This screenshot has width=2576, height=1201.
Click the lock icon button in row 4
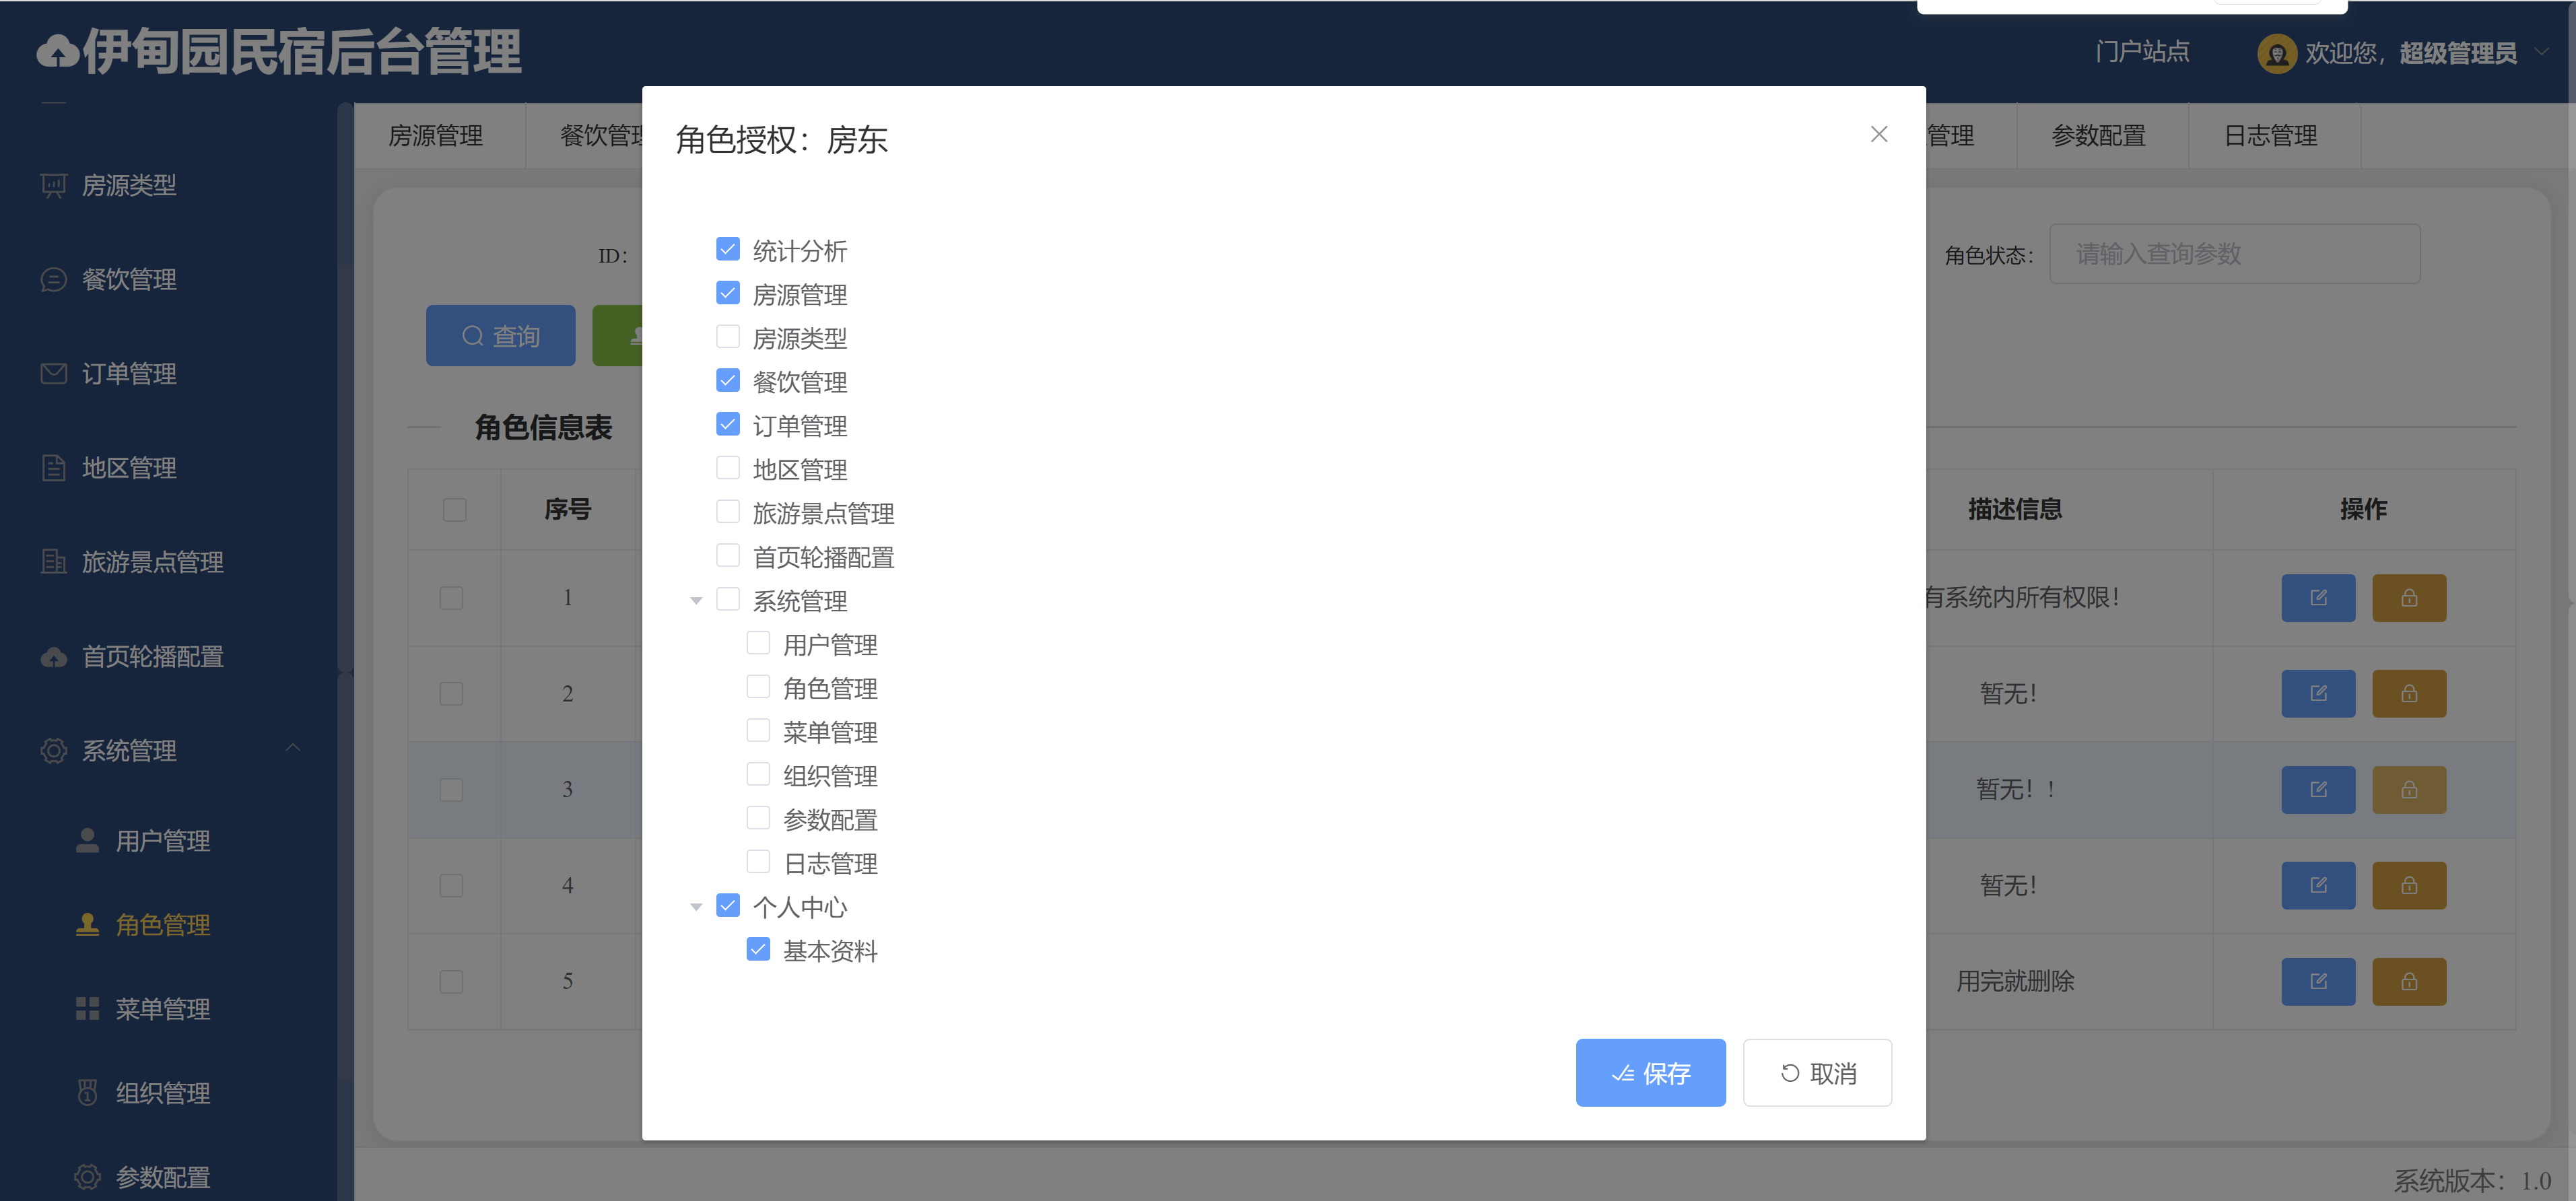click(x=2409, y=885)
